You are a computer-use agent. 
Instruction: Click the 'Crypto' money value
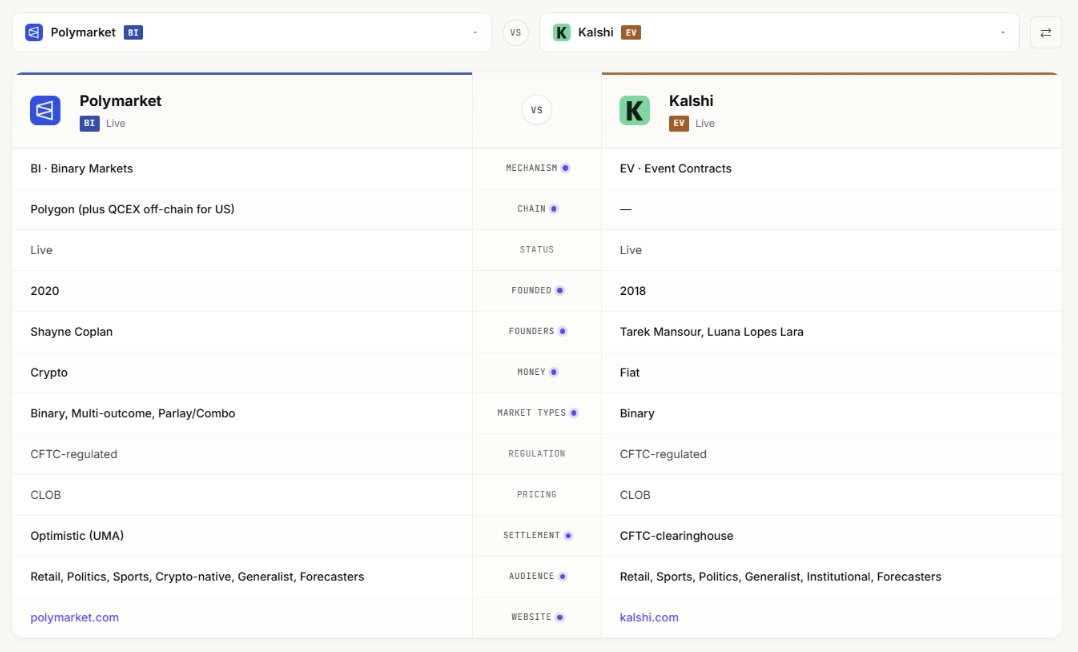click(x=49, y=373)
